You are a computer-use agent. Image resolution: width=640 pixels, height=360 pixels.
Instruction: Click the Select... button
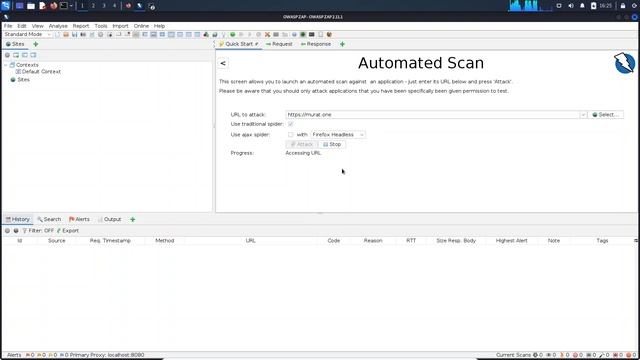click(x=606, y=115)
